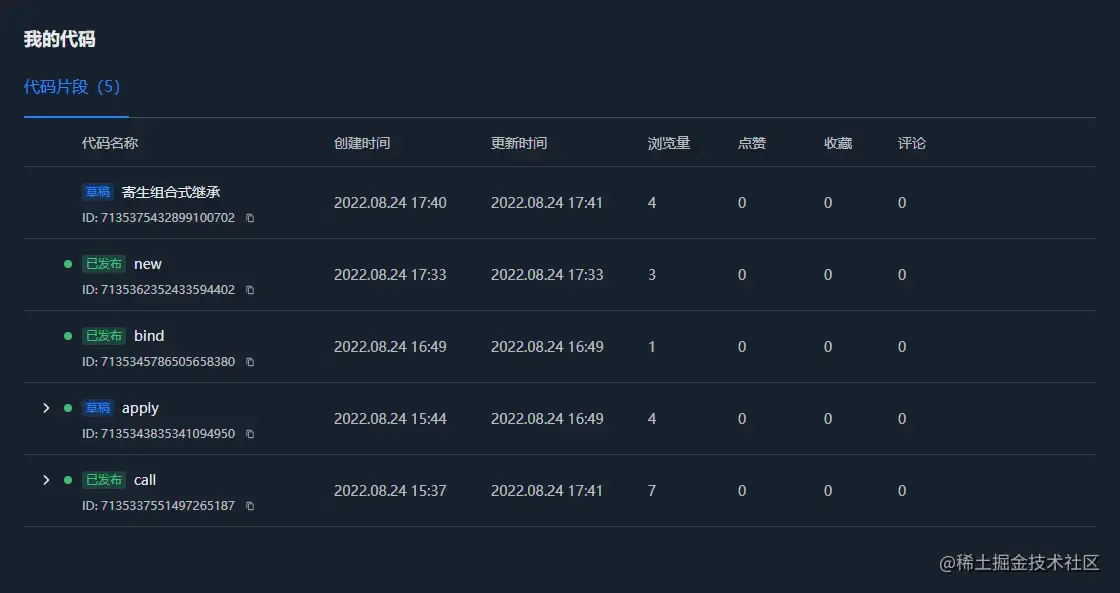Copy the ID of the bind snippet
Screen dimensions: 1120x593
pos(249,361)
